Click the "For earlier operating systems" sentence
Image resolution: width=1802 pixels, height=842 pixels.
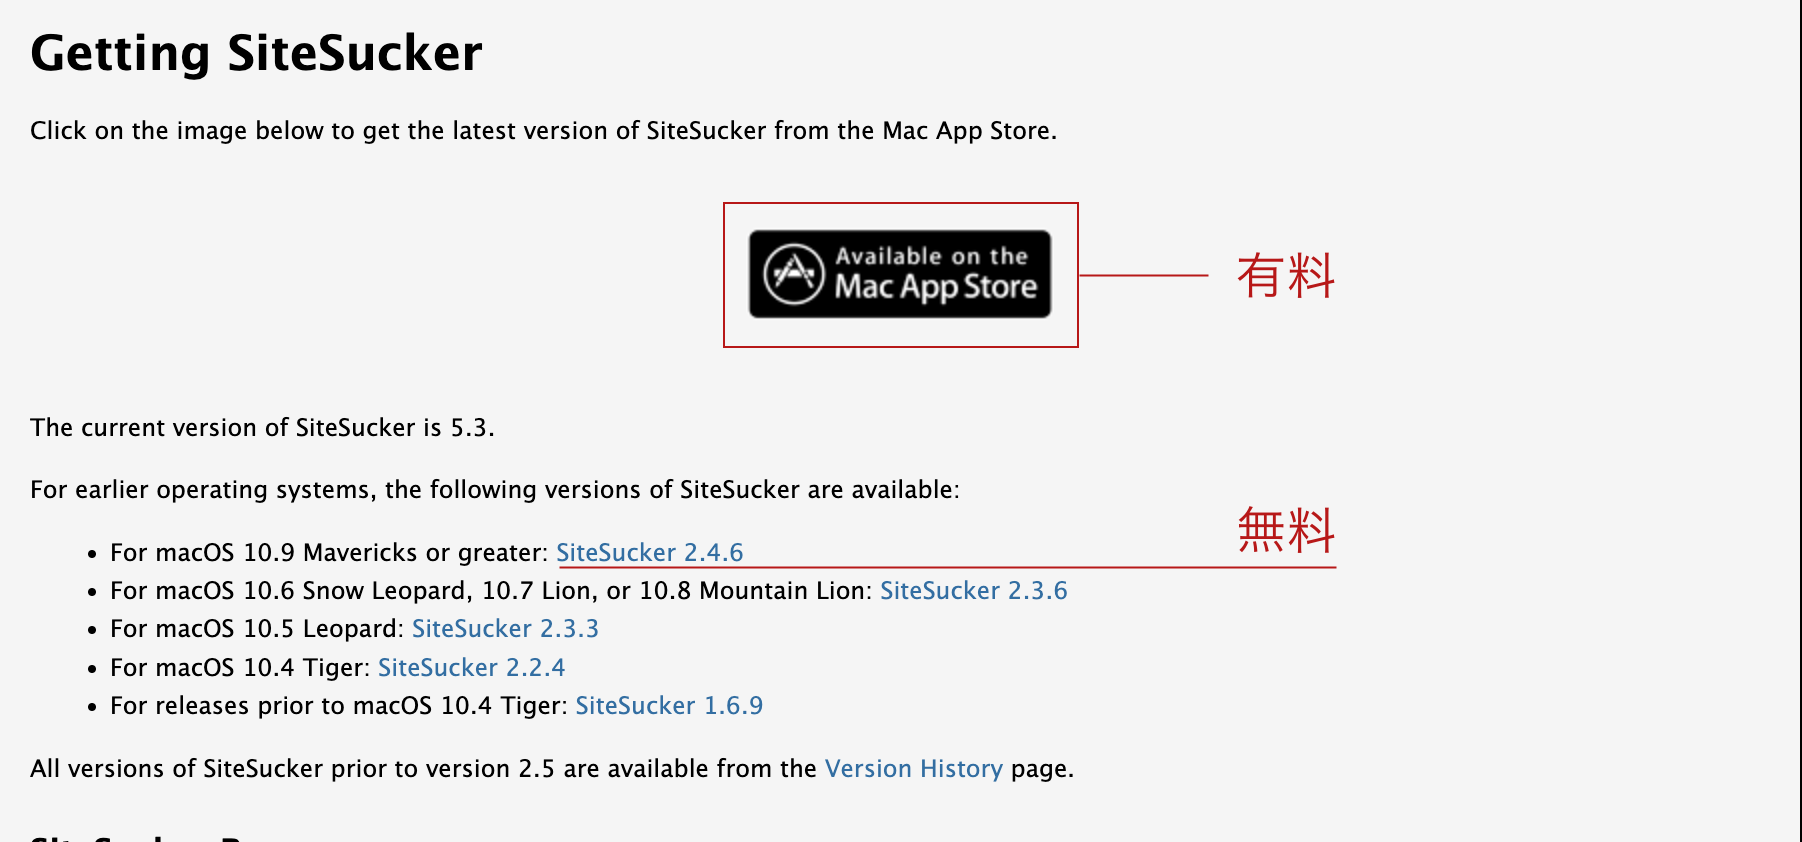click(494, 490)
